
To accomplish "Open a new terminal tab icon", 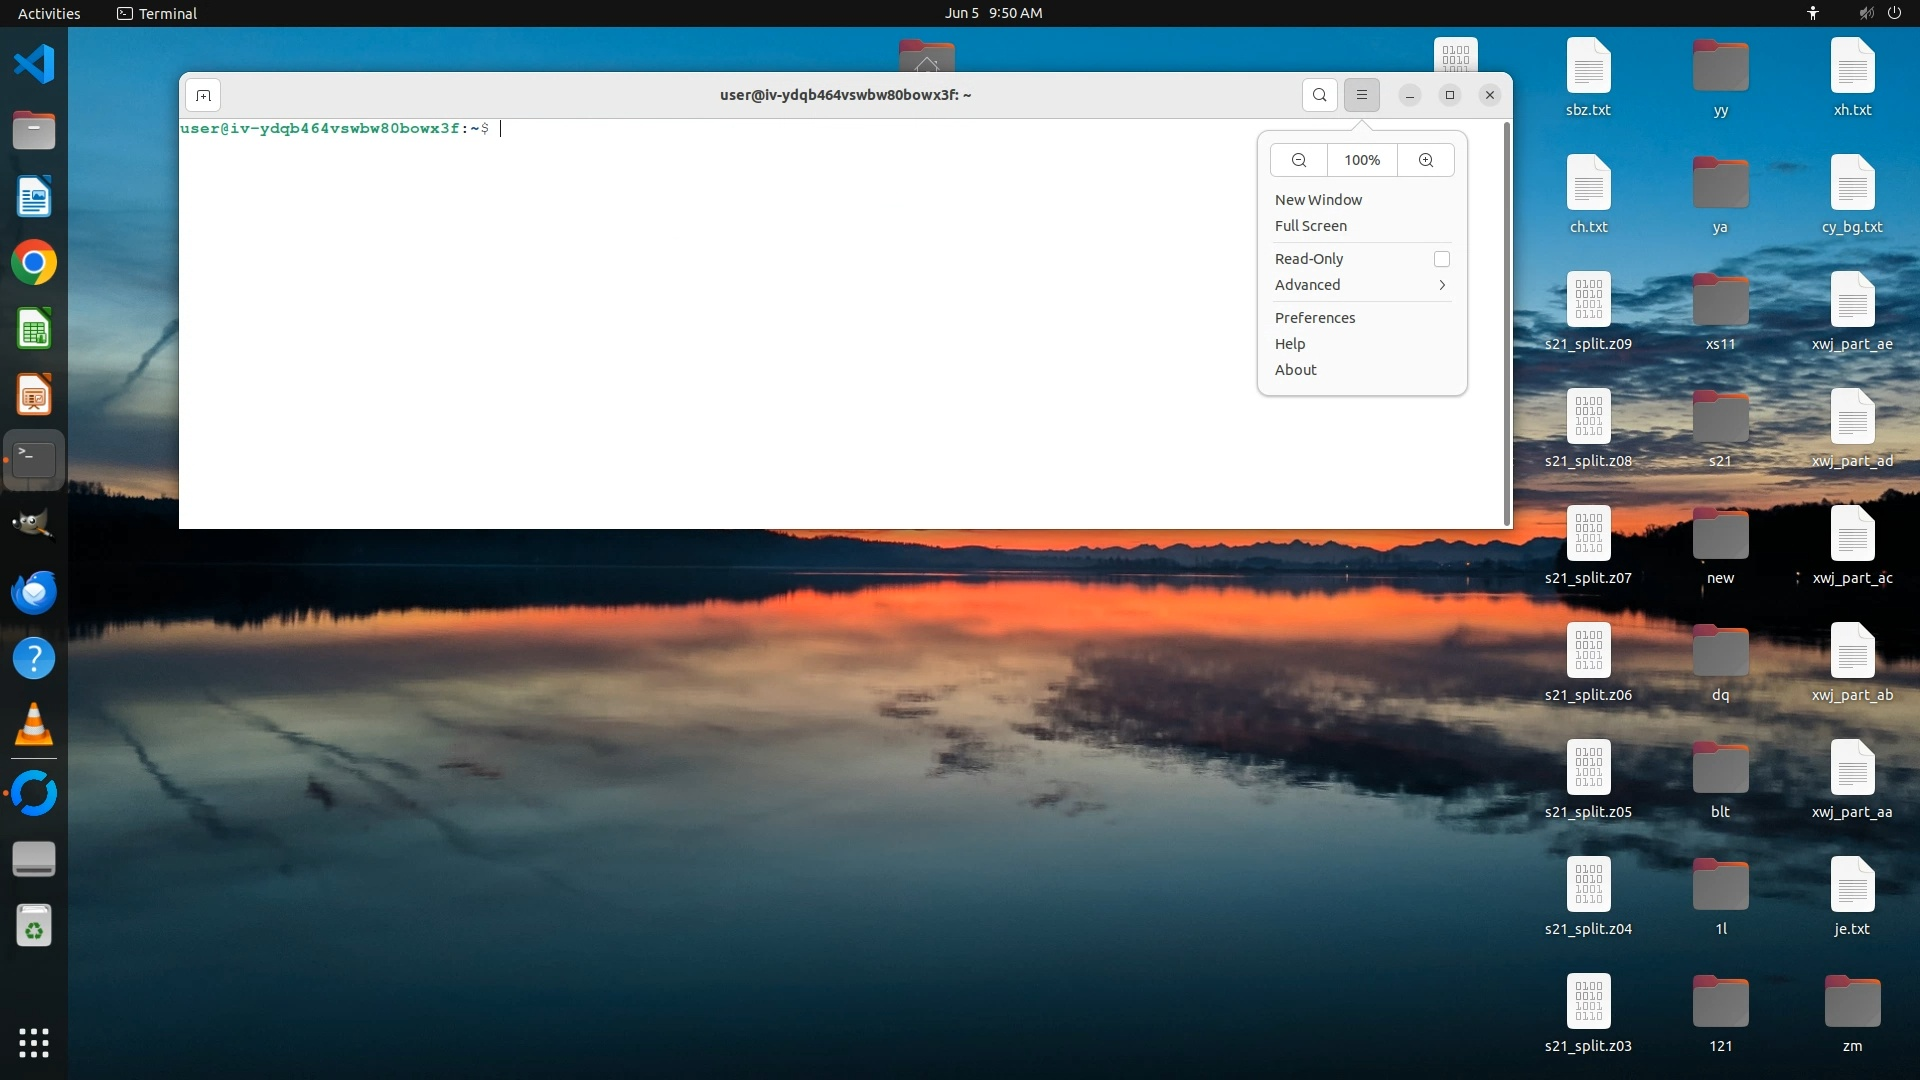I will click(x=203, y=95).
